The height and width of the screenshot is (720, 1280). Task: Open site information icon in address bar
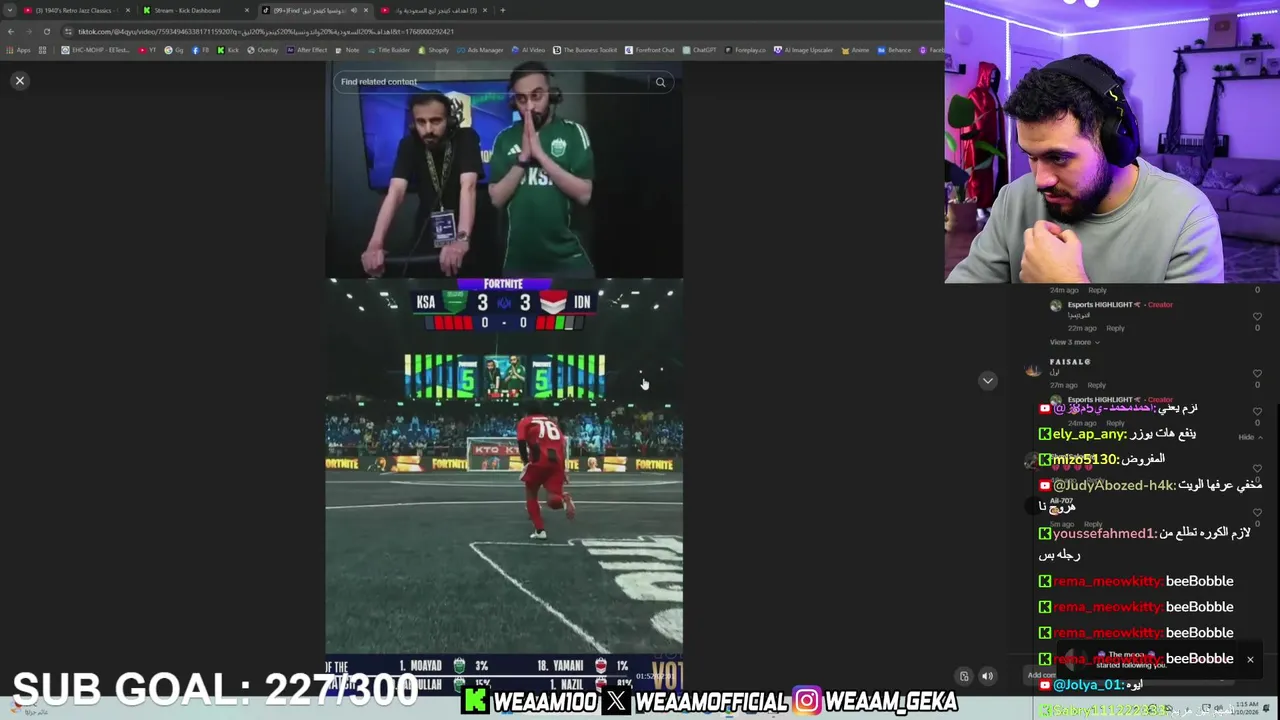point(68,31)
